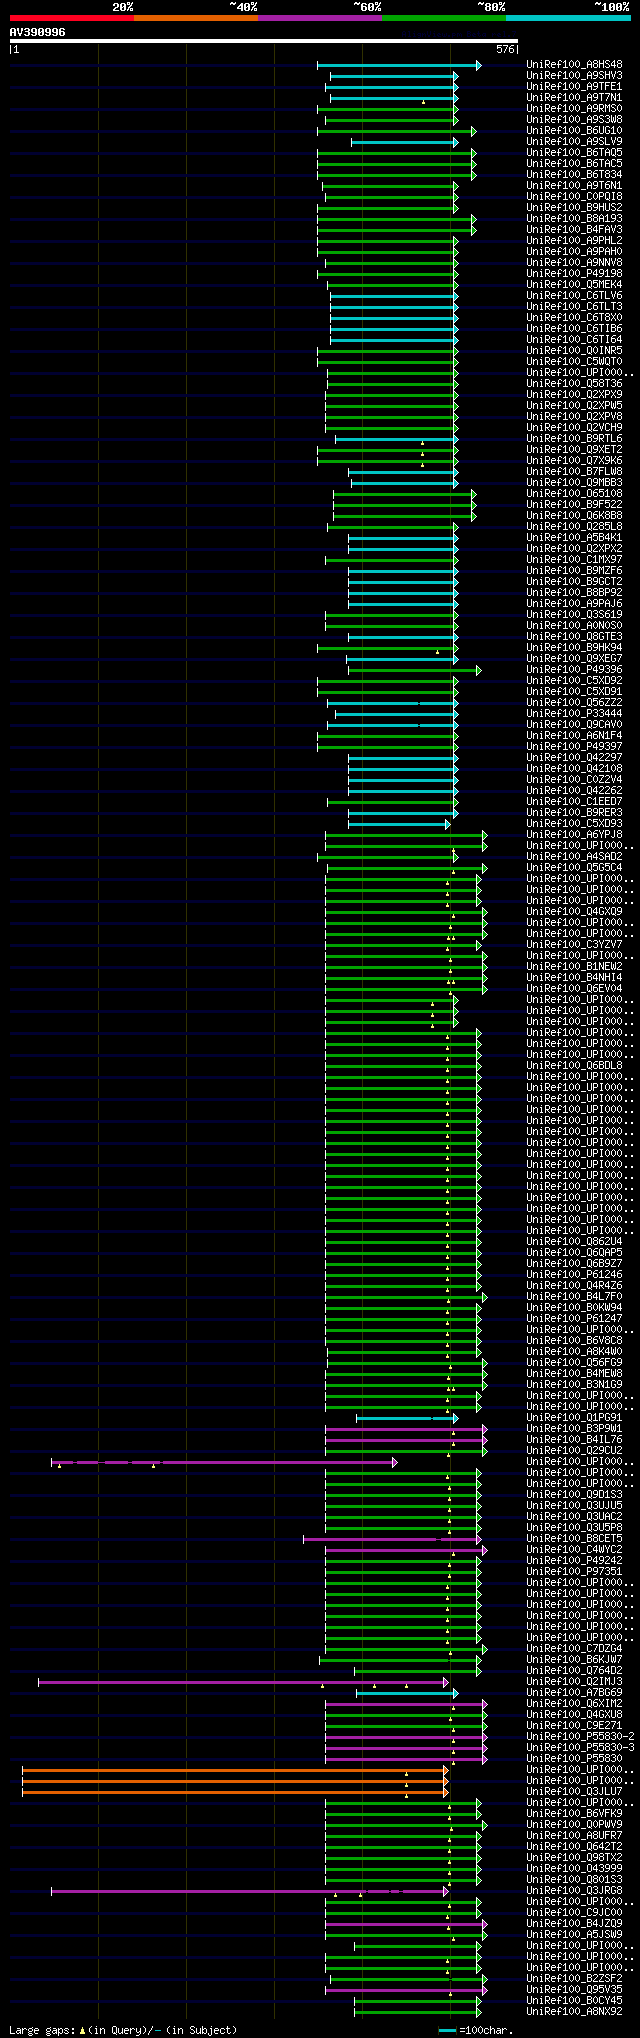640x2038 pixels.
Task: Select UniRef100_A4SAD2 in the list
Action: (575, 857)
